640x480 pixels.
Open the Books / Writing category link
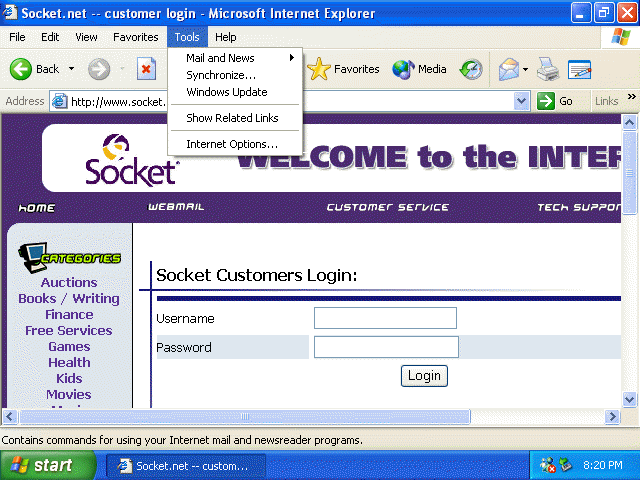69,298
